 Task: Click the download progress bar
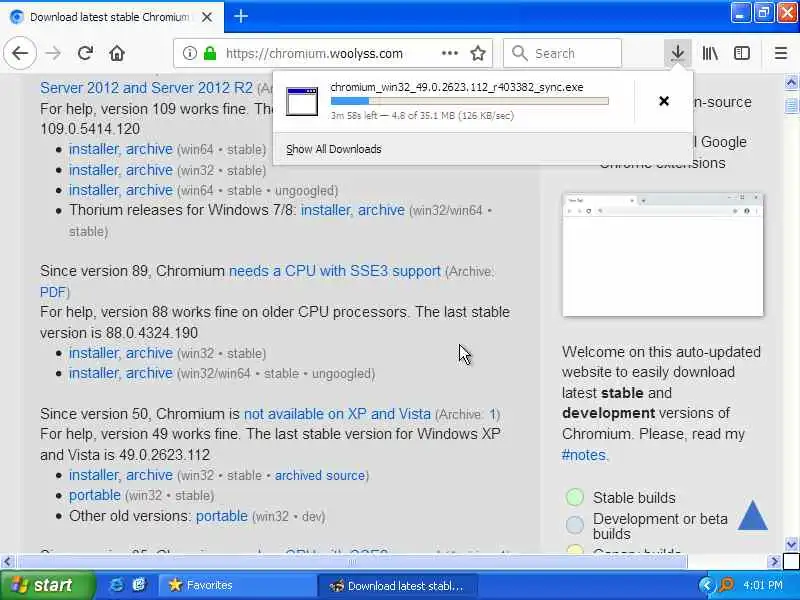click(x=469, y=101)
